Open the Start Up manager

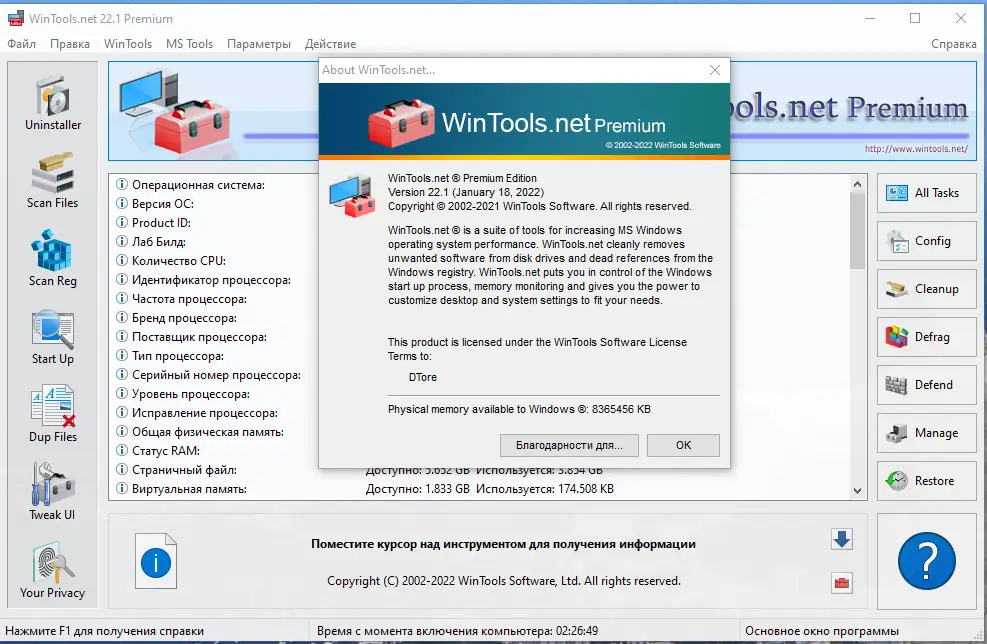(x=51, y=334)
